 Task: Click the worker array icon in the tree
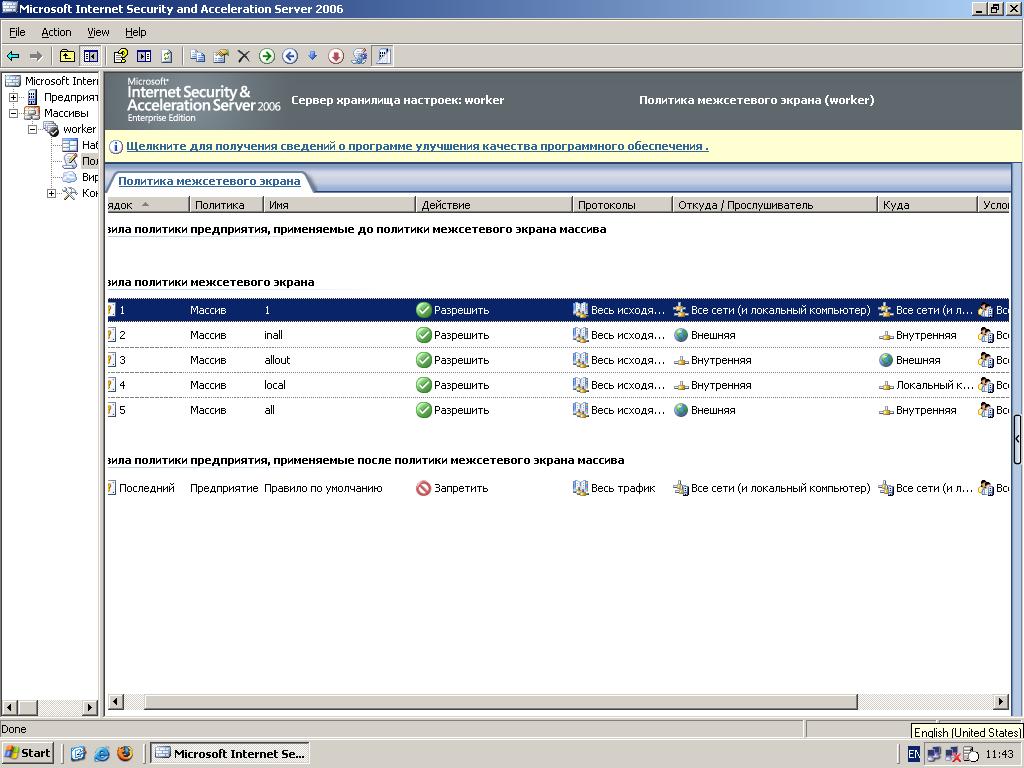tap(51, 129)
